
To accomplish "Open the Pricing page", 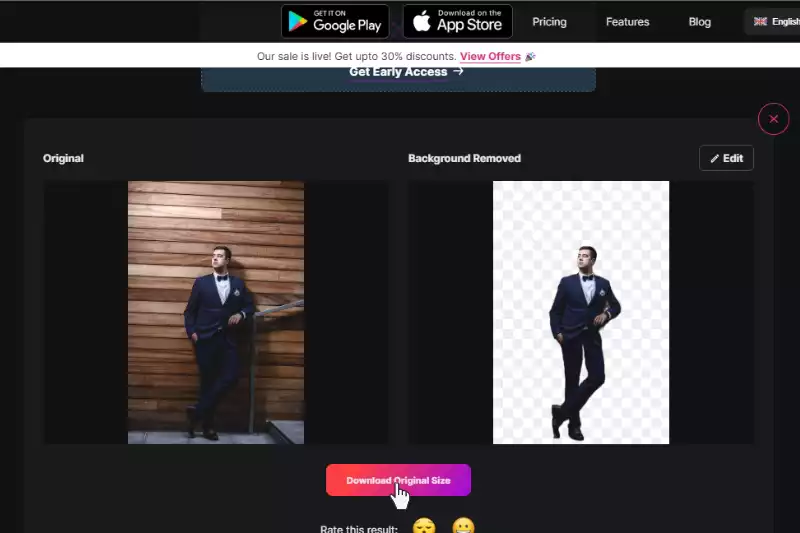I will [549, 22].
